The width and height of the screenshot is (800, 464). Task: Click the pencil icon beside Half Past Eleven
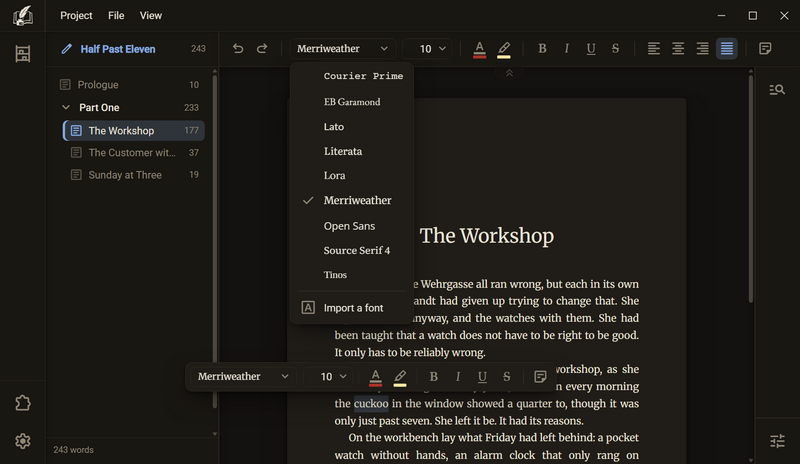point(66,49)
